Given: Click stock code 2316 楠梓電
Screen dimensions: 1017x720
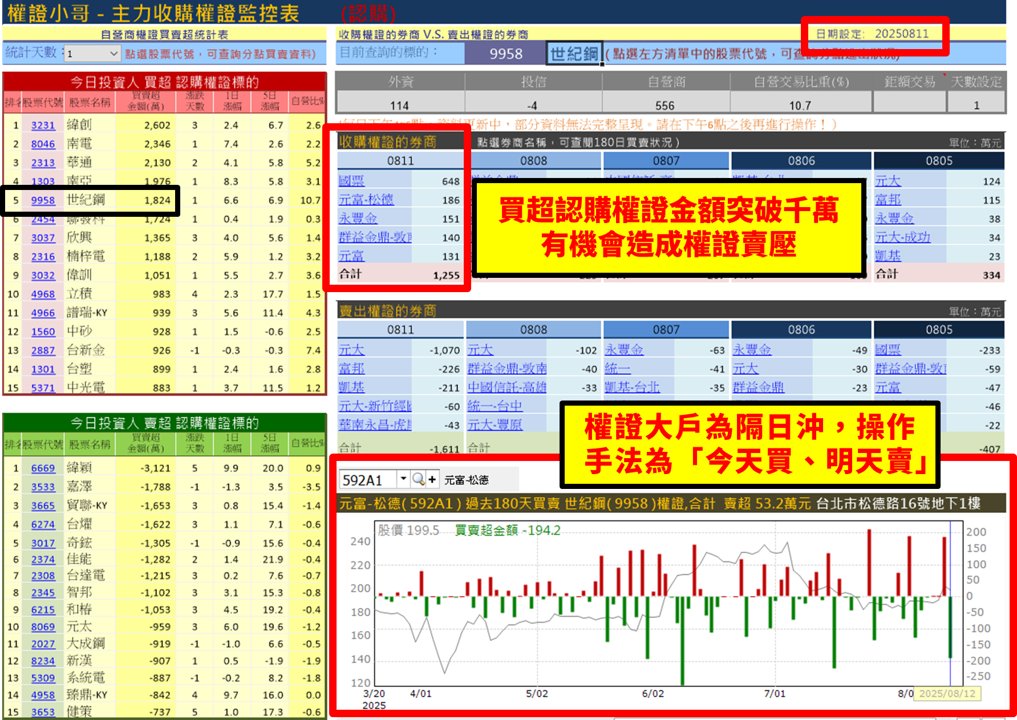Looking at the screenshot, I should click(x=43, y=257).
